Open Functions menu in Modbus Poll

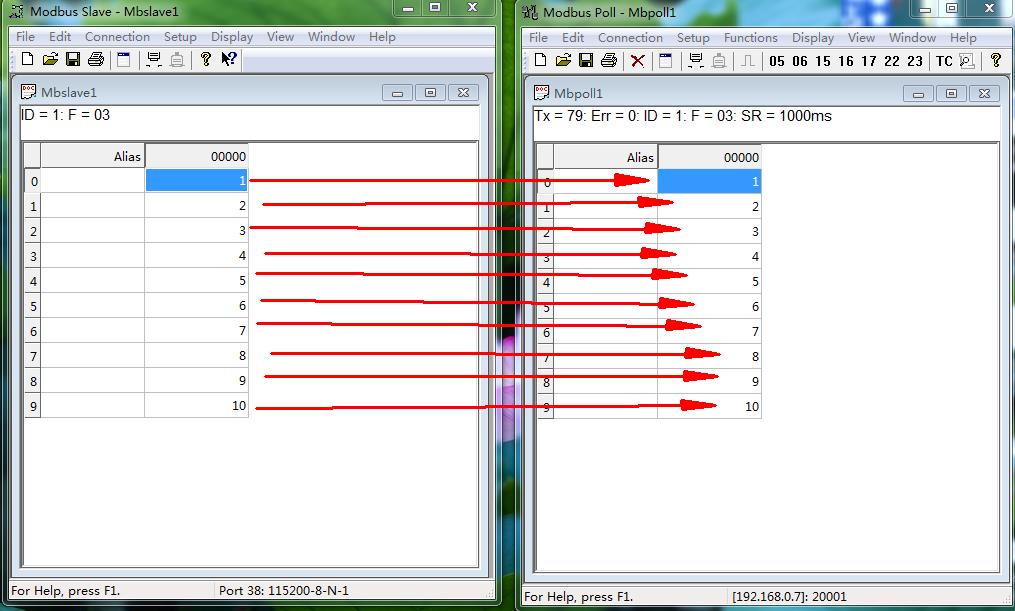pyautogui.click(x=751, y=38)
